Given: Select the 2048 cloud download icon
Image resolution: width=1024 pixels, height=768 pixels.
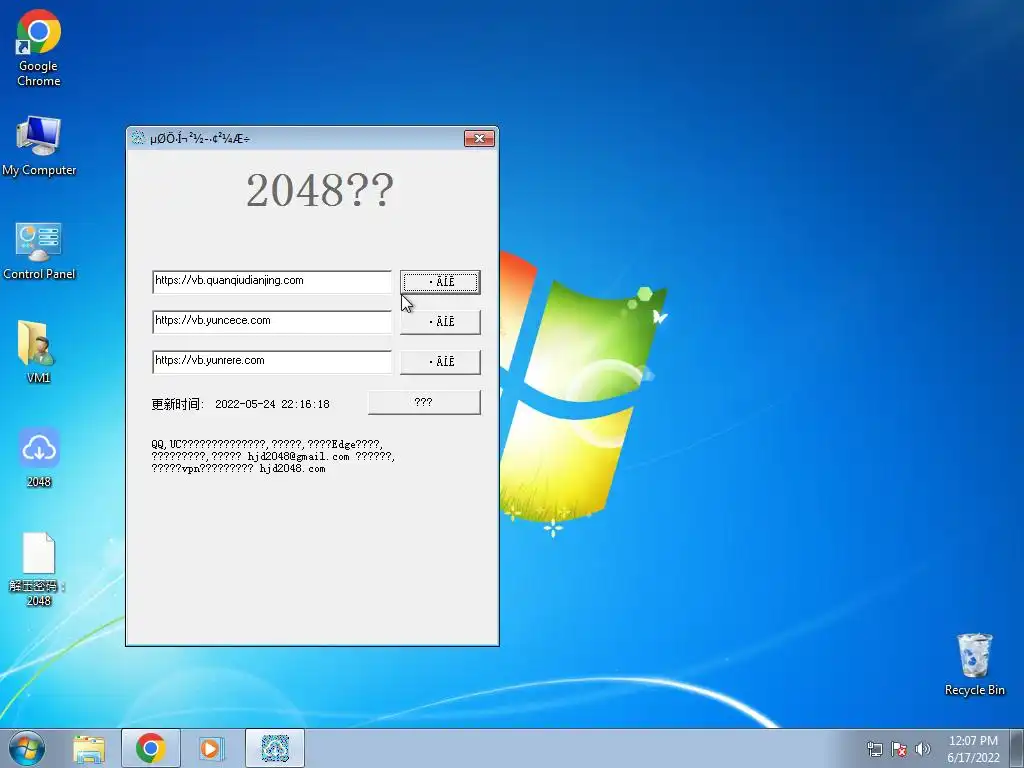Looking at the screenshot, I should [x=39, y=457].
